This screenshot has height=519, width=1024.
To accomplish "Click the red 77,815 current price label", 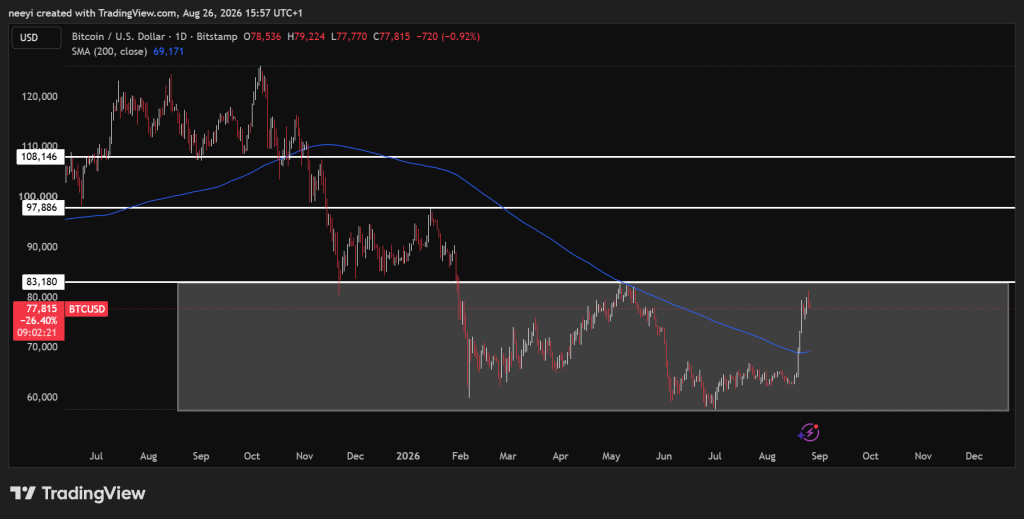I will pyautogui.click(x=41, y=309).
